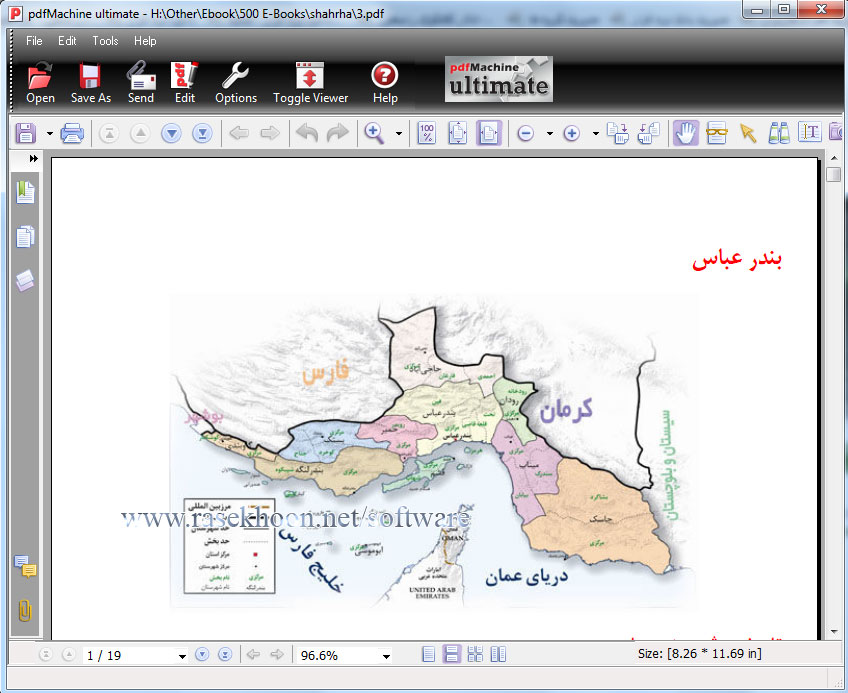Expand the dropdown arrow beside the magnifier zoom tool

pos(399,134)
